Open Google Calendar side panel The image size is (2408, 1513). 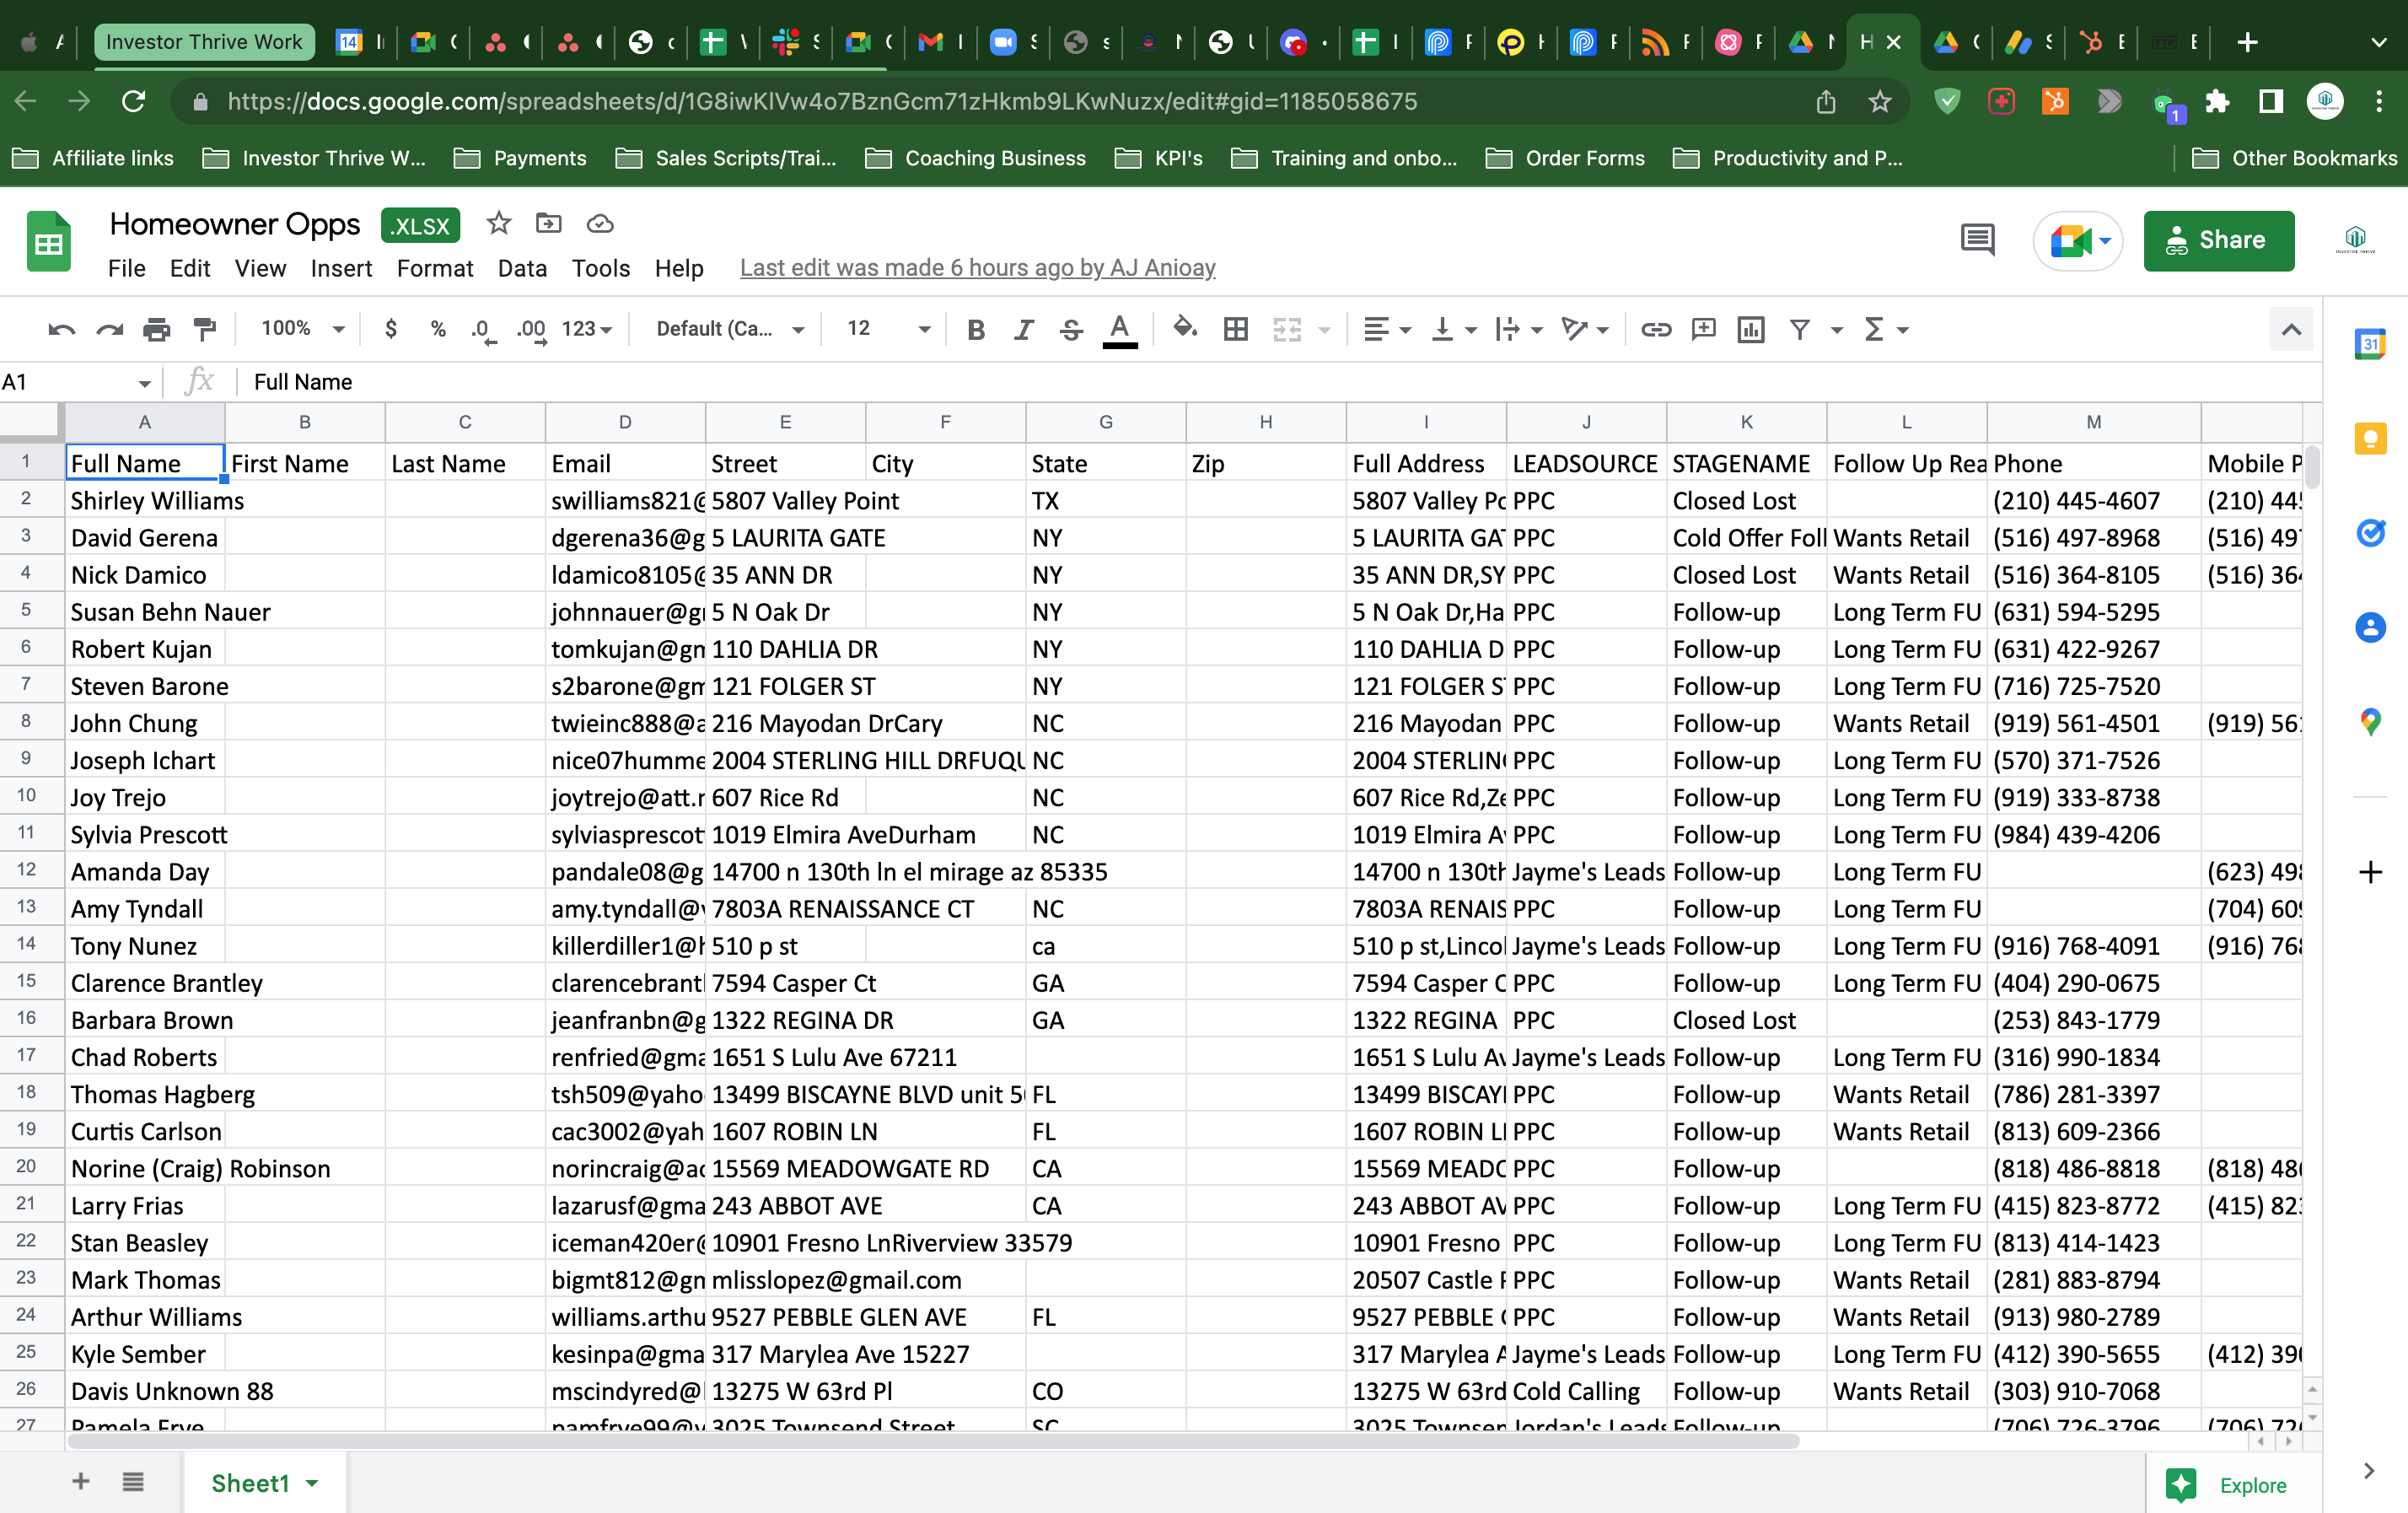pos(2369,344)
